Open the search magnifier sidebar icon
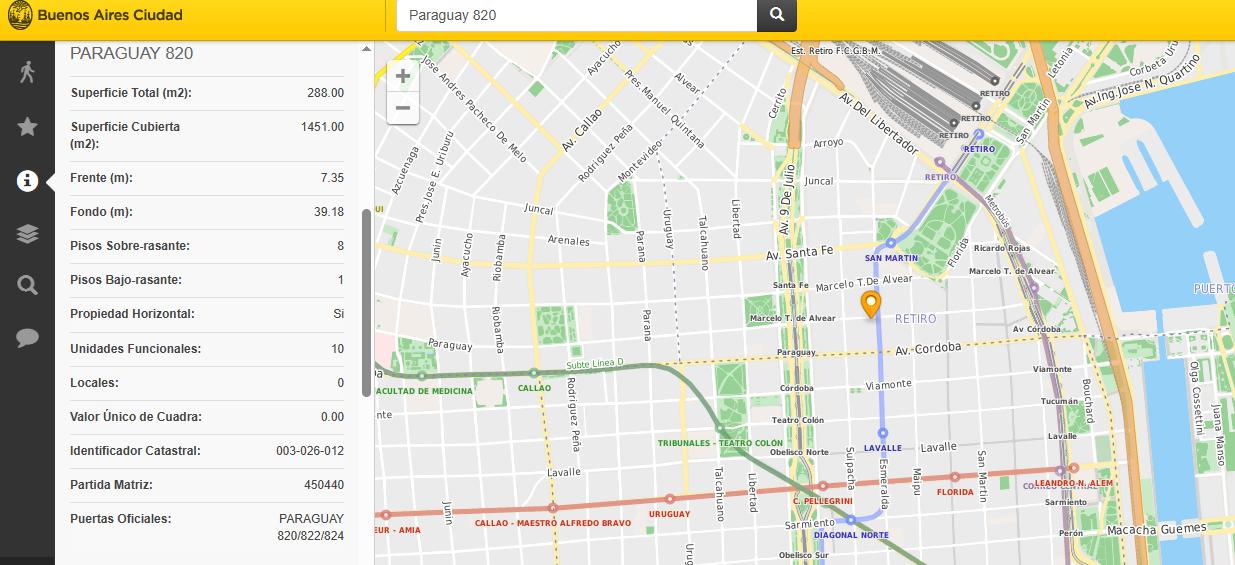 pyautogui.click(x=27, y=285)
